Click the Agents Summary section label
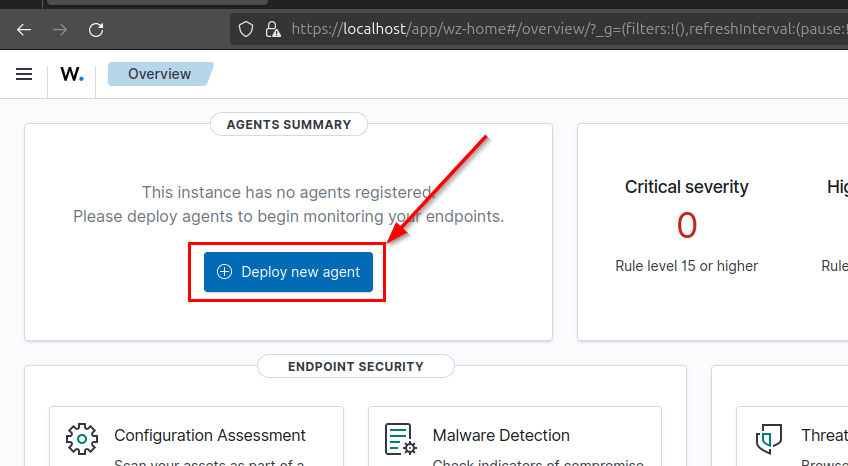Viewport: 848px width, 466px height. pos(289,124)
